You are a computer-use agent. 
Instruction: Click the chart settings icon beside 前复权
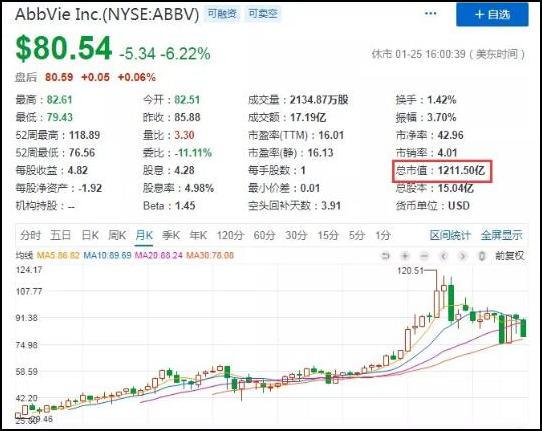click(482, 256)
